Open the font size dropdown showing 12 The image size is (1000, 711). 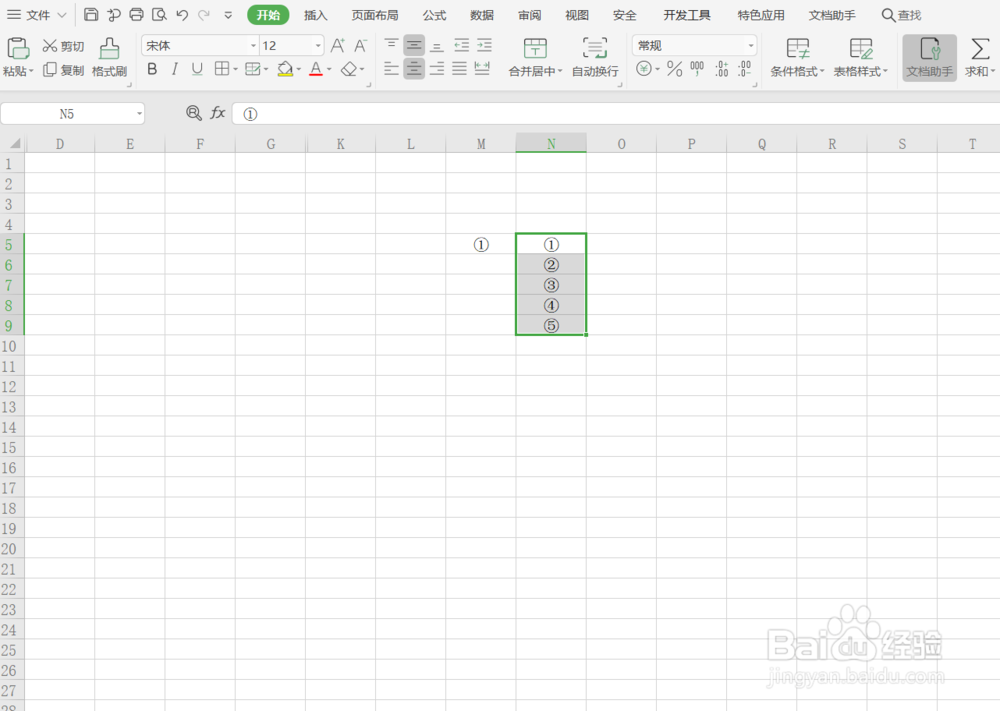[318, 45]
